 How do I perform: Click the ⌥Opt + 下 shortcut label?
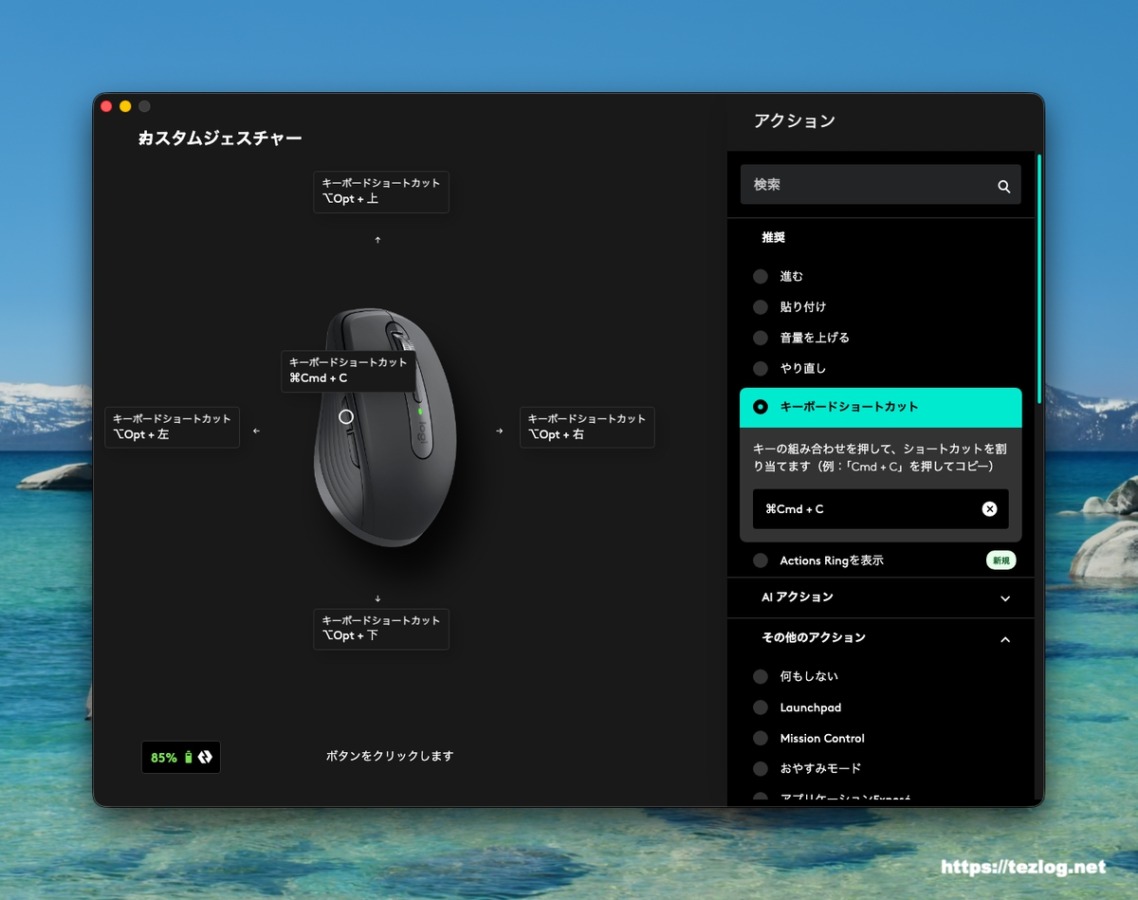(x=381, y=628)
